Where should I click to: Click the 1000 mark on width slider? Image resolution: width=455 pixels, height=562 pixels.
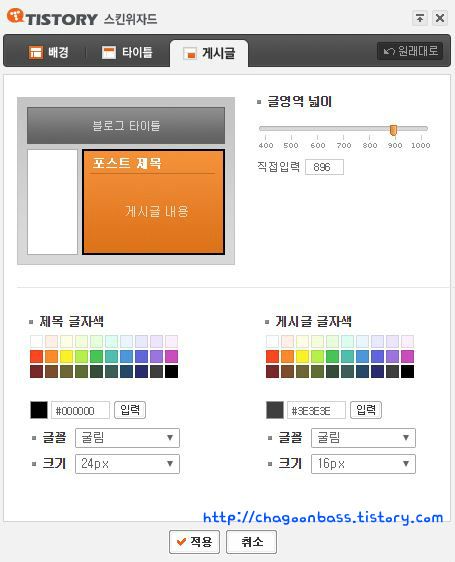421,145
